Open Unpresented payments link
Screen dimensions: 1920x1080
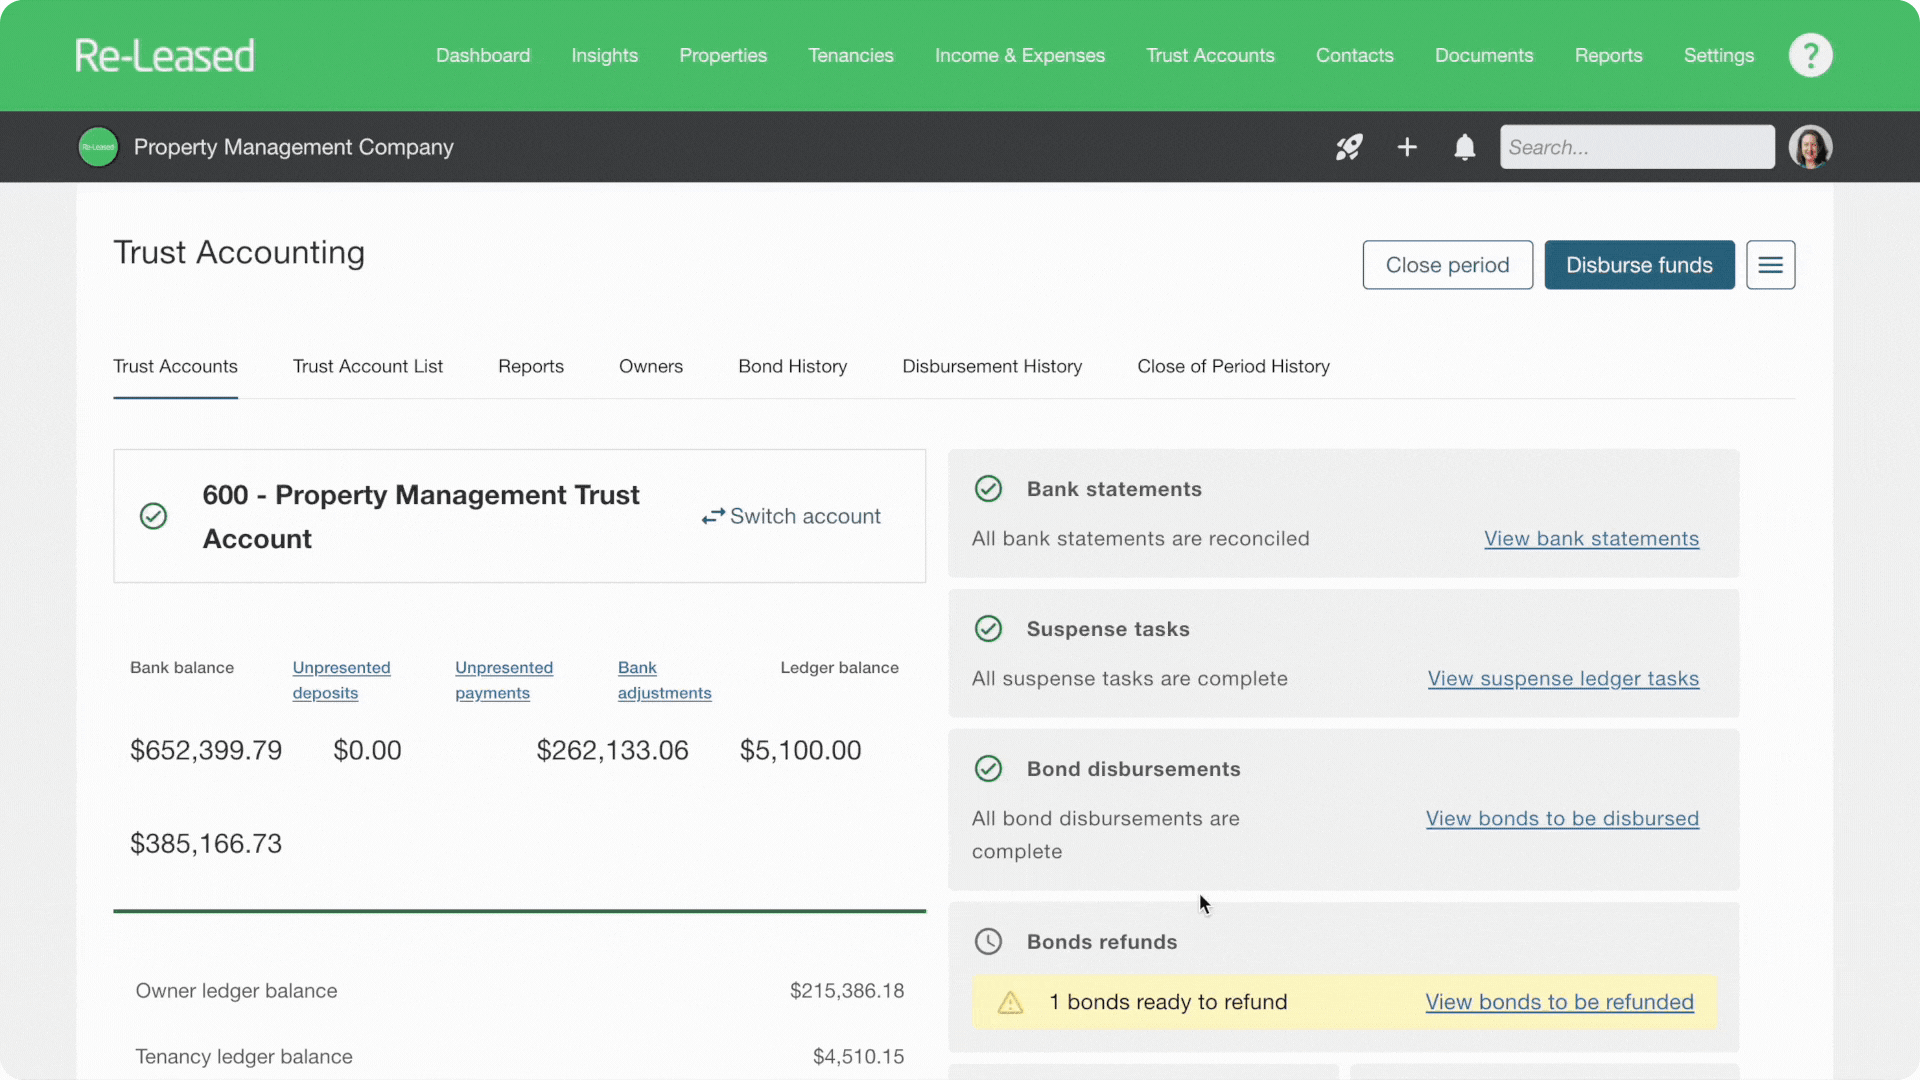504,680
